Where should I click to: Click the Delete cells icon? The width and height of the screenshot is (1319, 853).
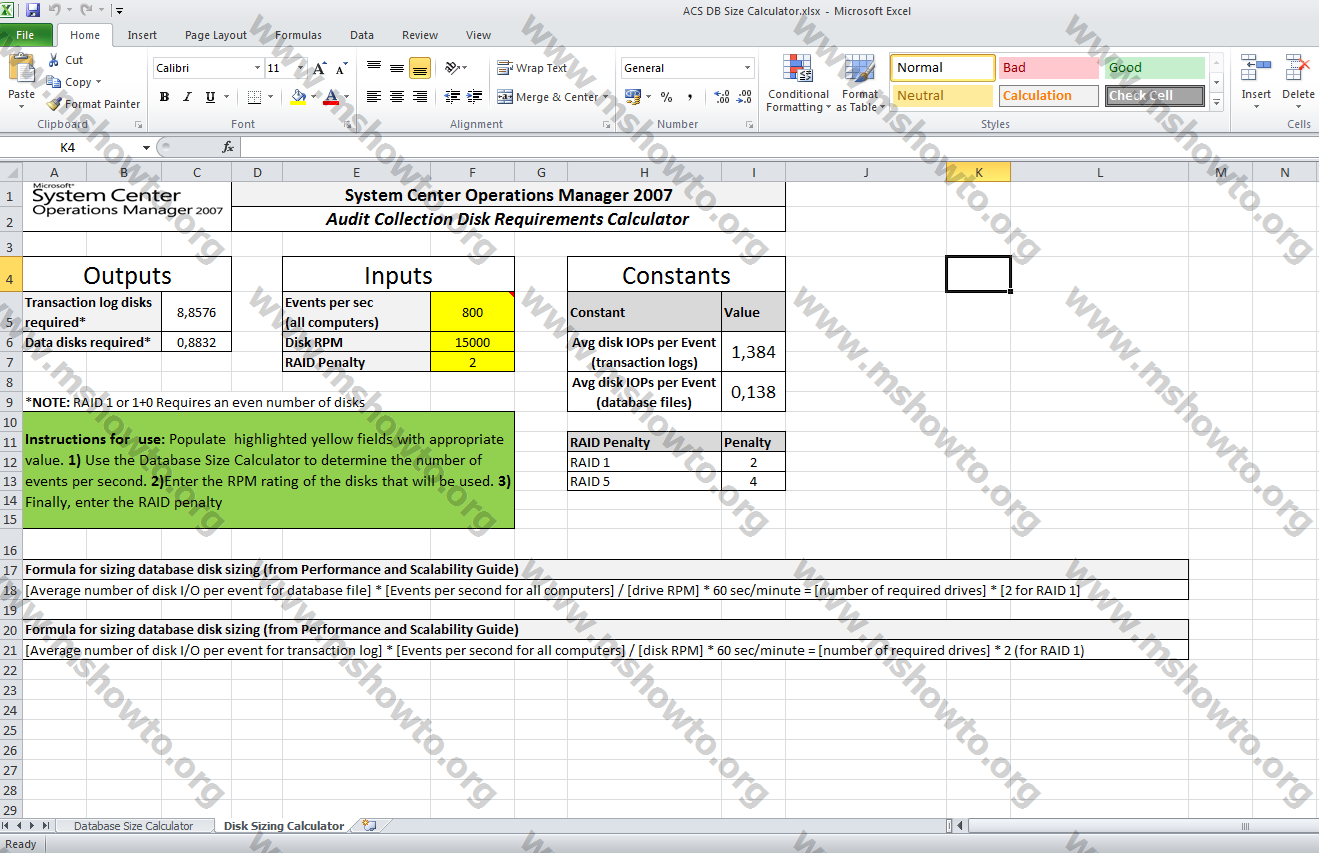click(1298, 70)
